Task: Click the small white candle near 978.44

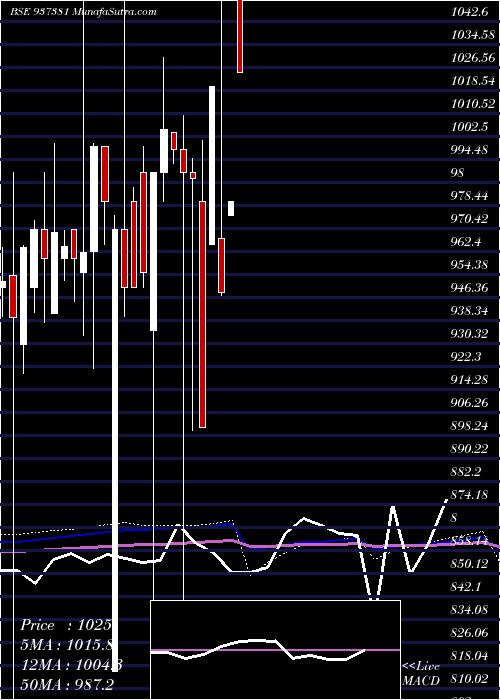Action: pyautogui.click(x=231, y=208)
